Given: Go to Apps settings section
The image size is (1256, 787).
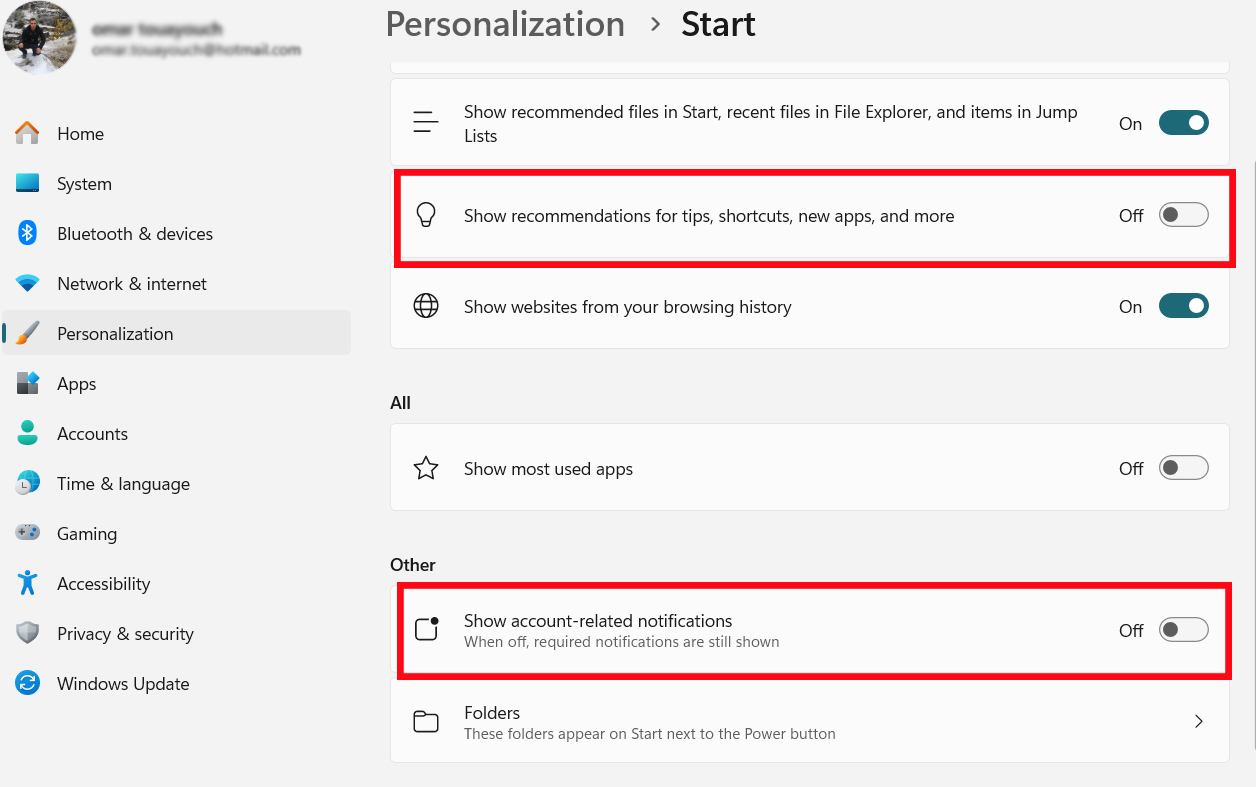Looking at the screenshot, I should 77,384.
